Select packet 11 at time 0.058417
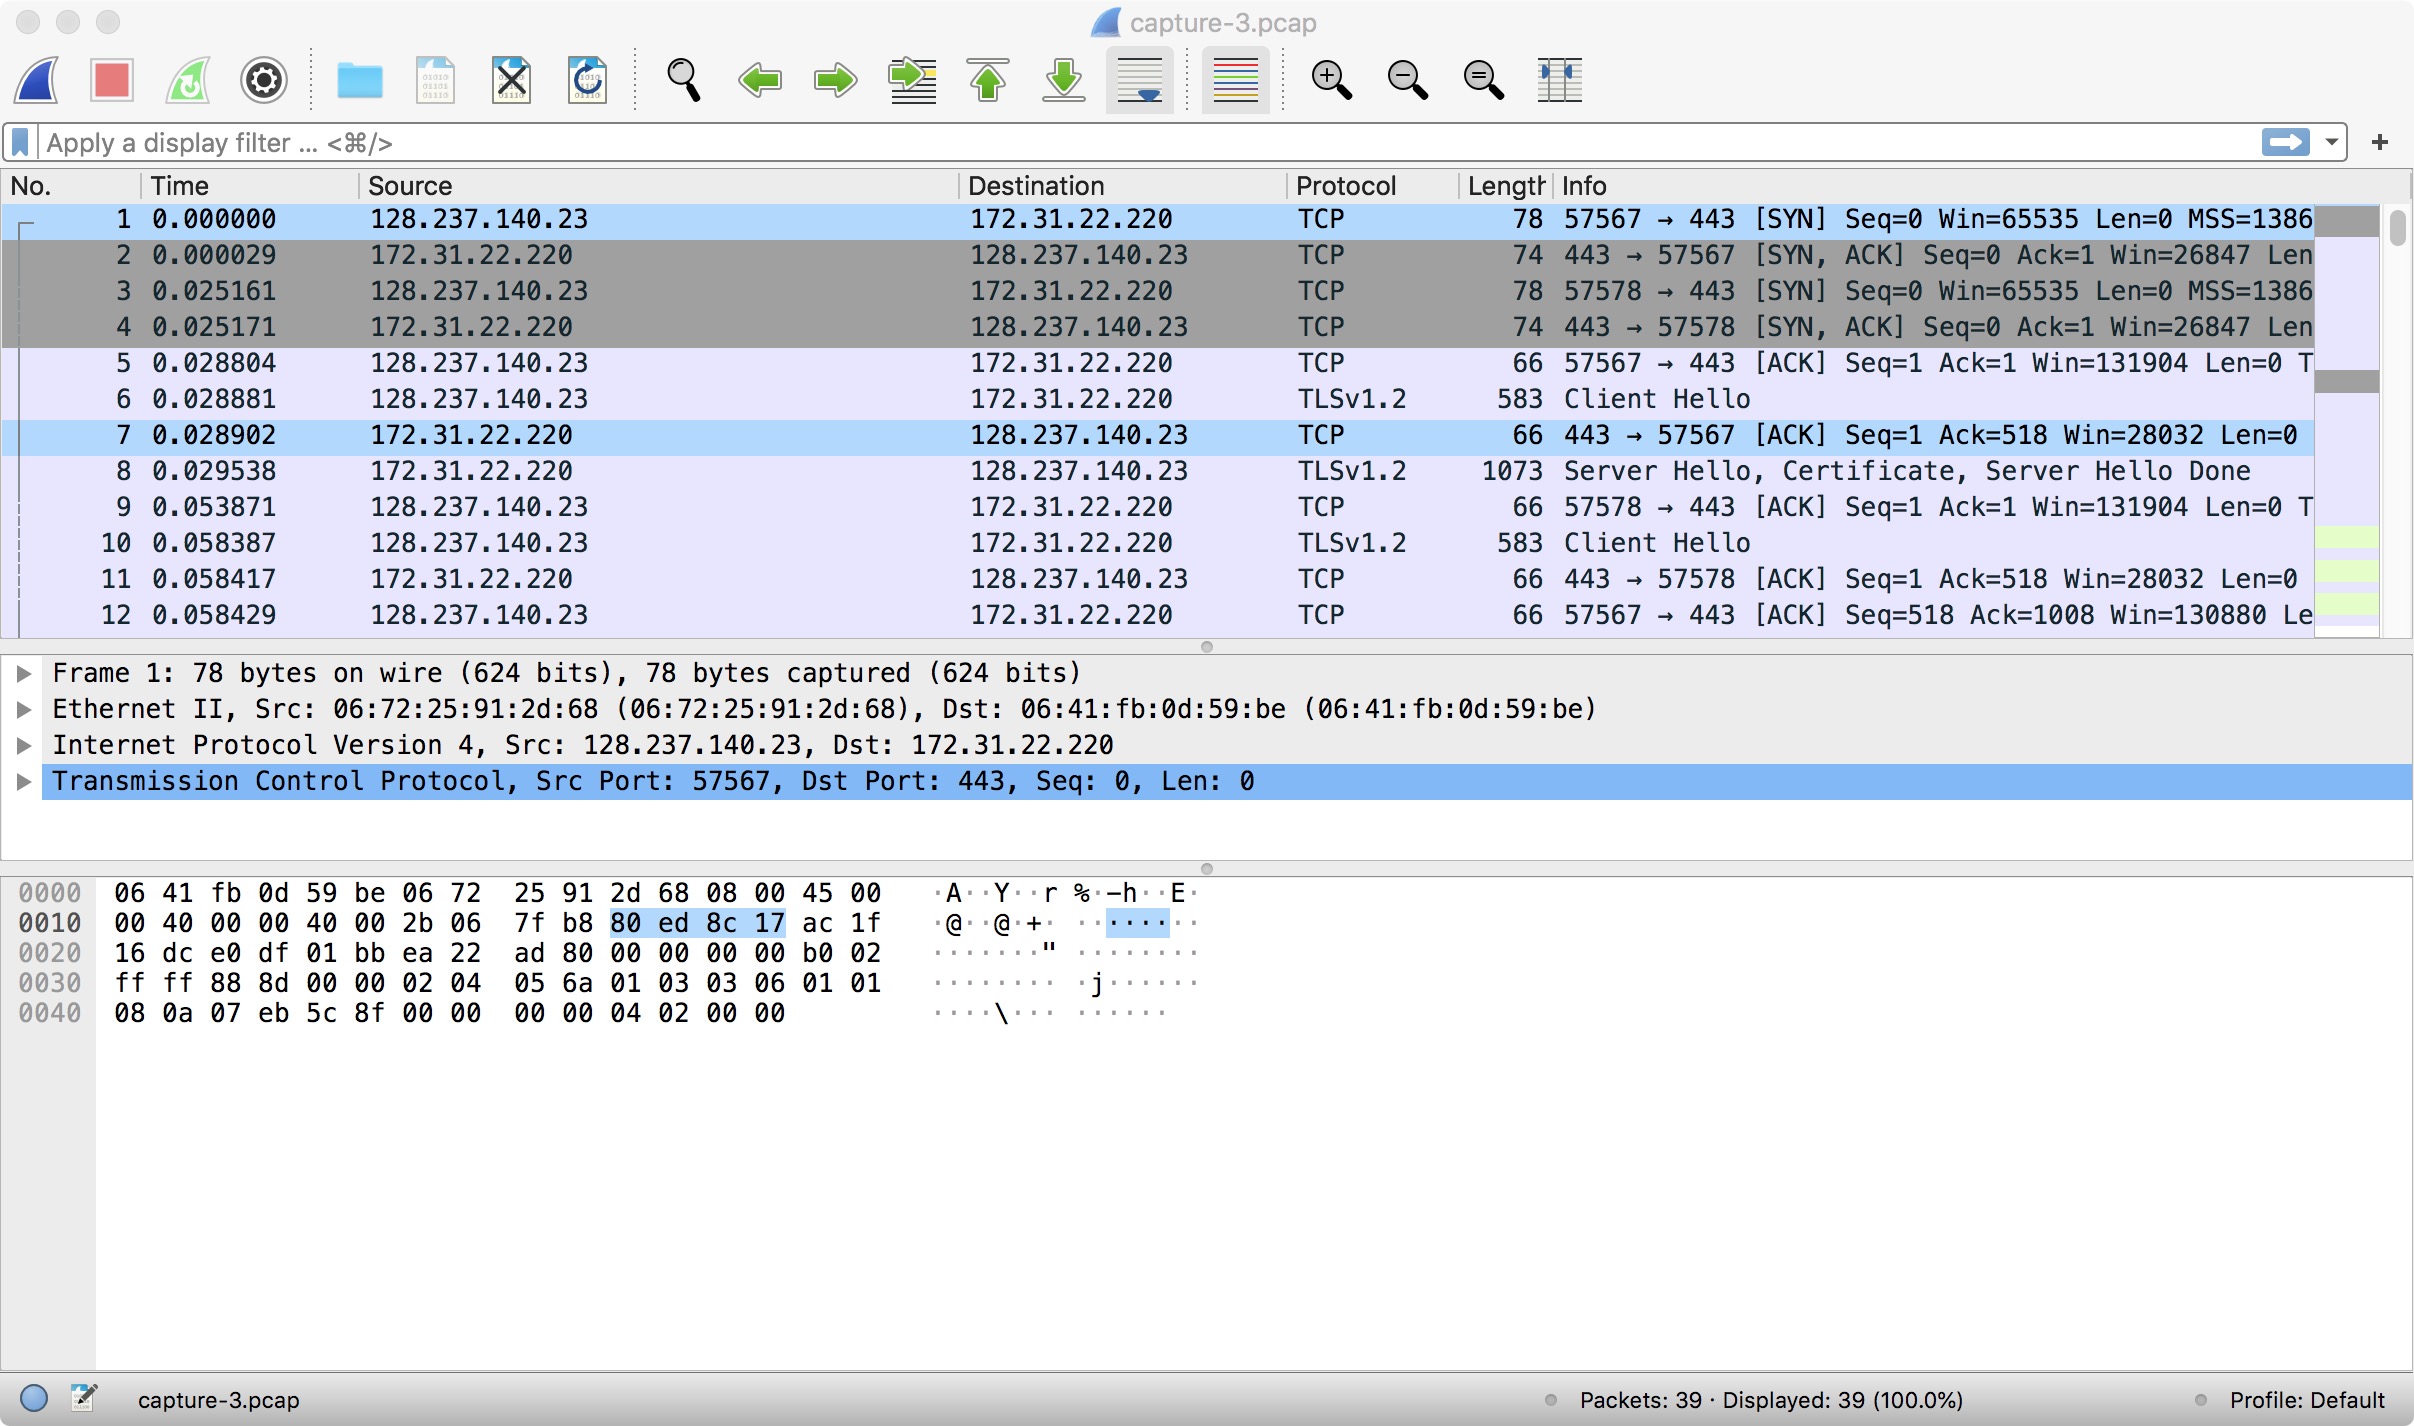 (x=1158, y=579)
